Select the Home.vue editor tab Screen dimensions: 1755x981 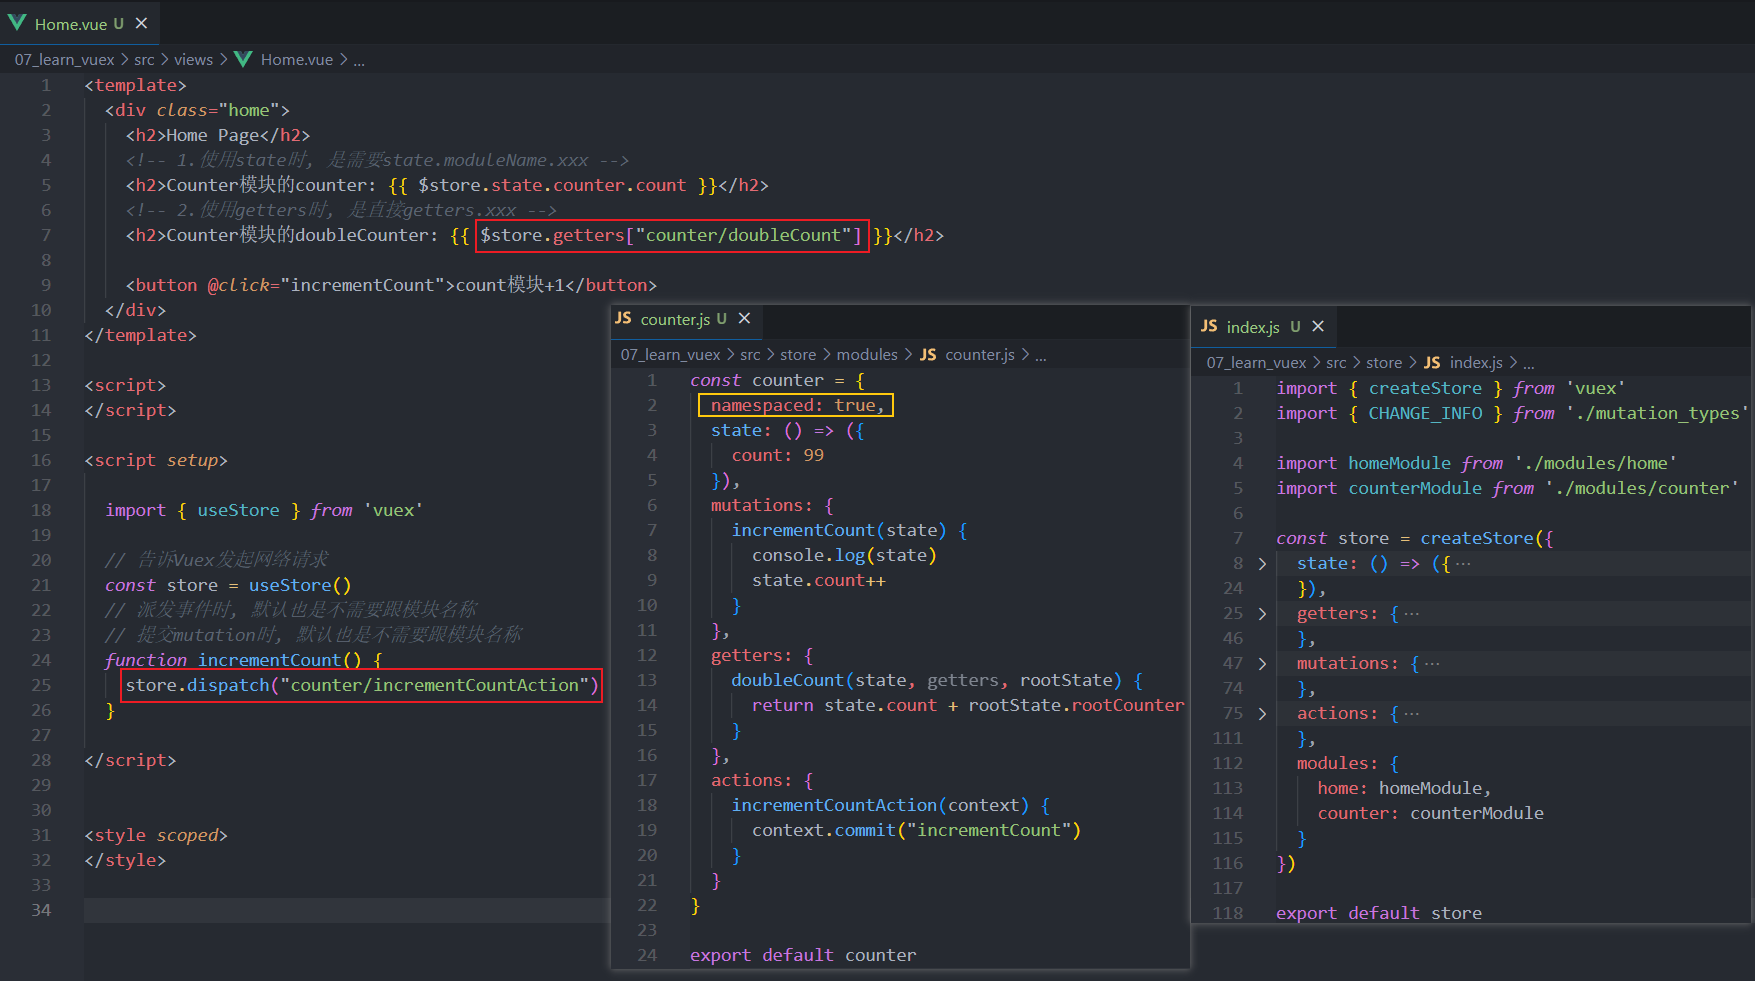[x=80, y=23]
